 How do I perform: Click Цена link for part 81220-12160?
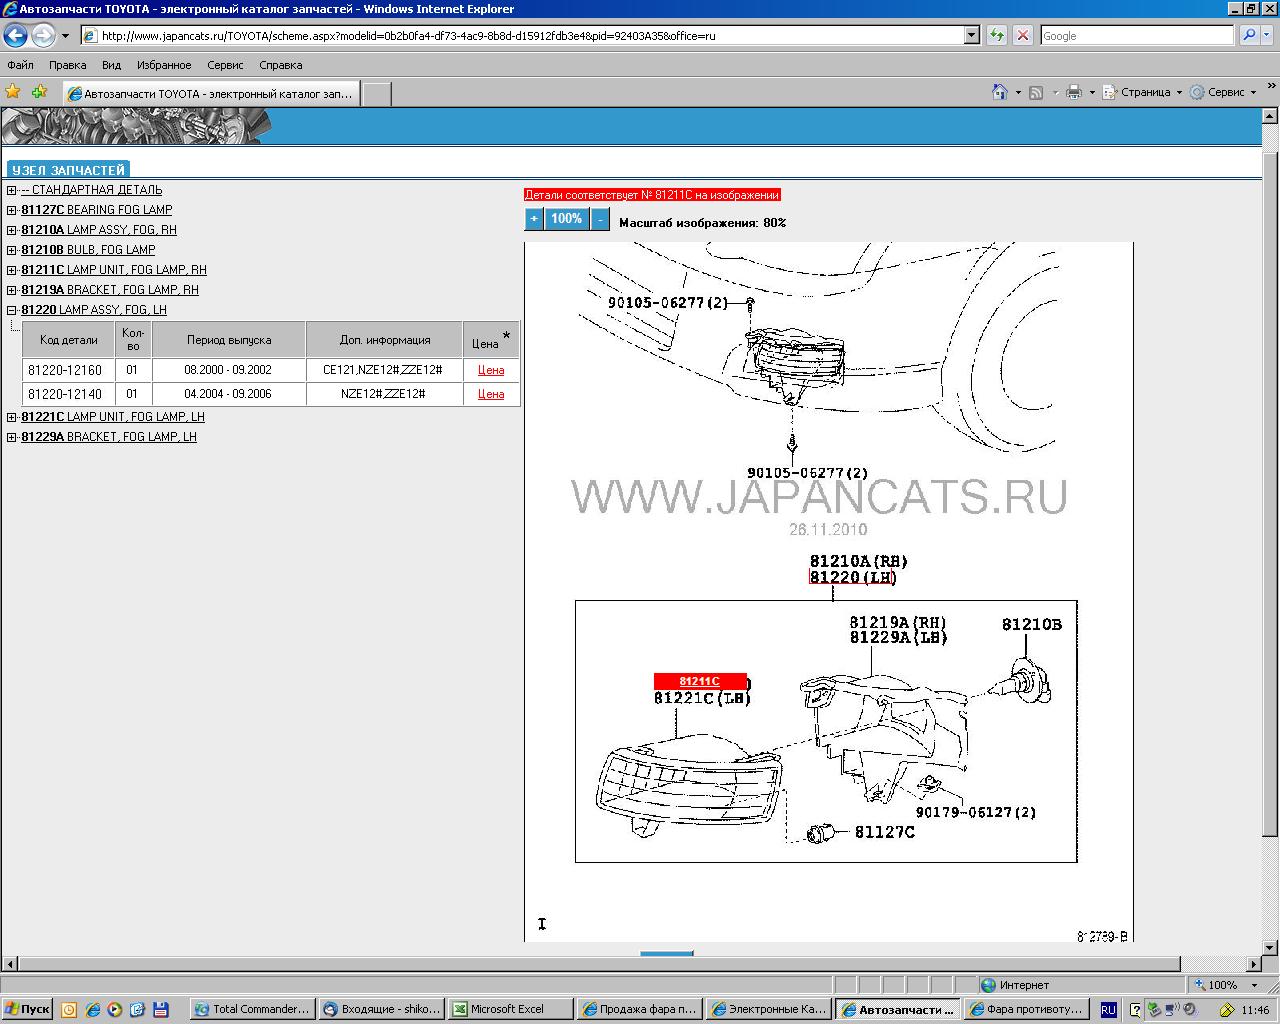[491, 370]
